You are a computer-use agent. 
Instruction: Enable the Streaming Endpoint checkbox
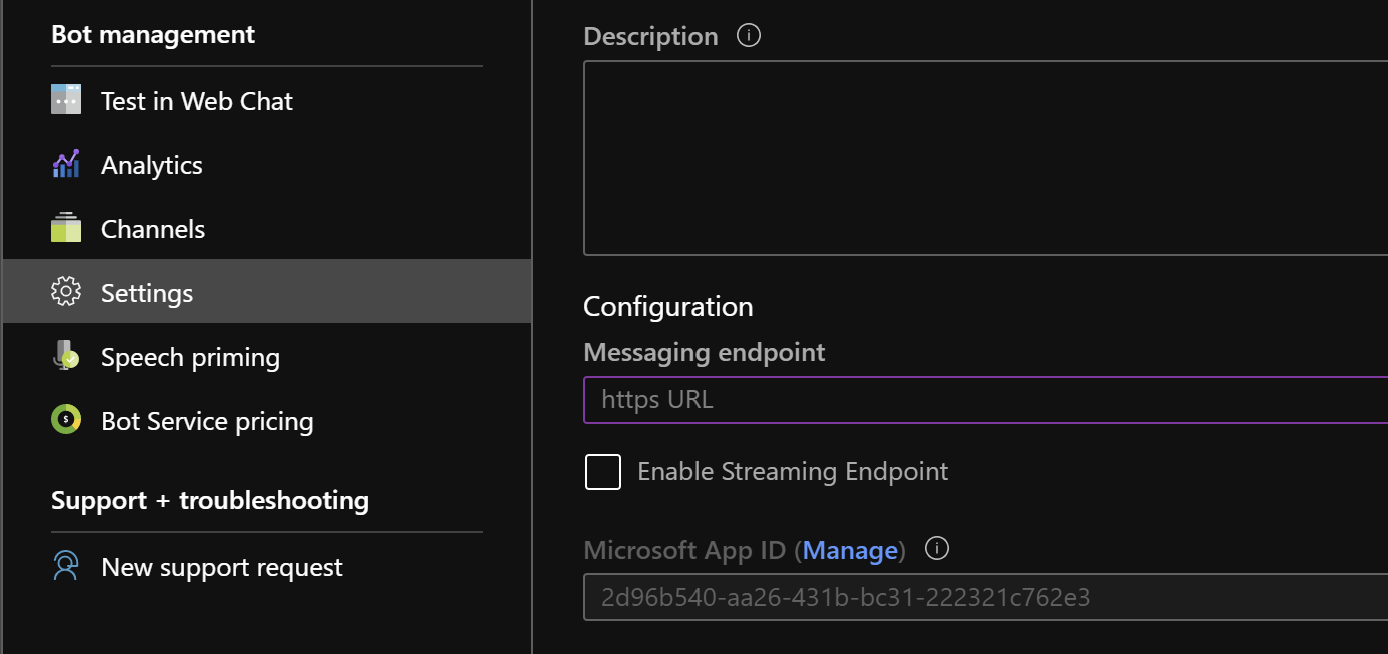[x=603, y=471]
